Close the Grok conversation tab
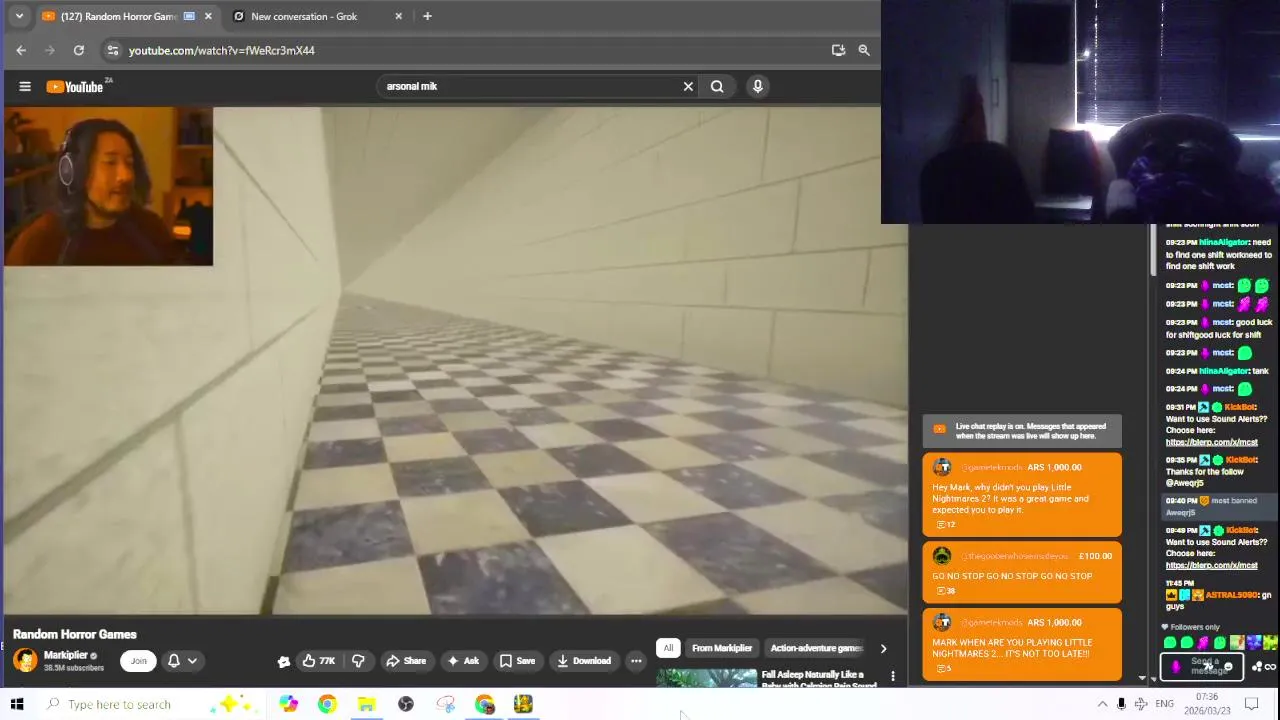 point(398,16)
